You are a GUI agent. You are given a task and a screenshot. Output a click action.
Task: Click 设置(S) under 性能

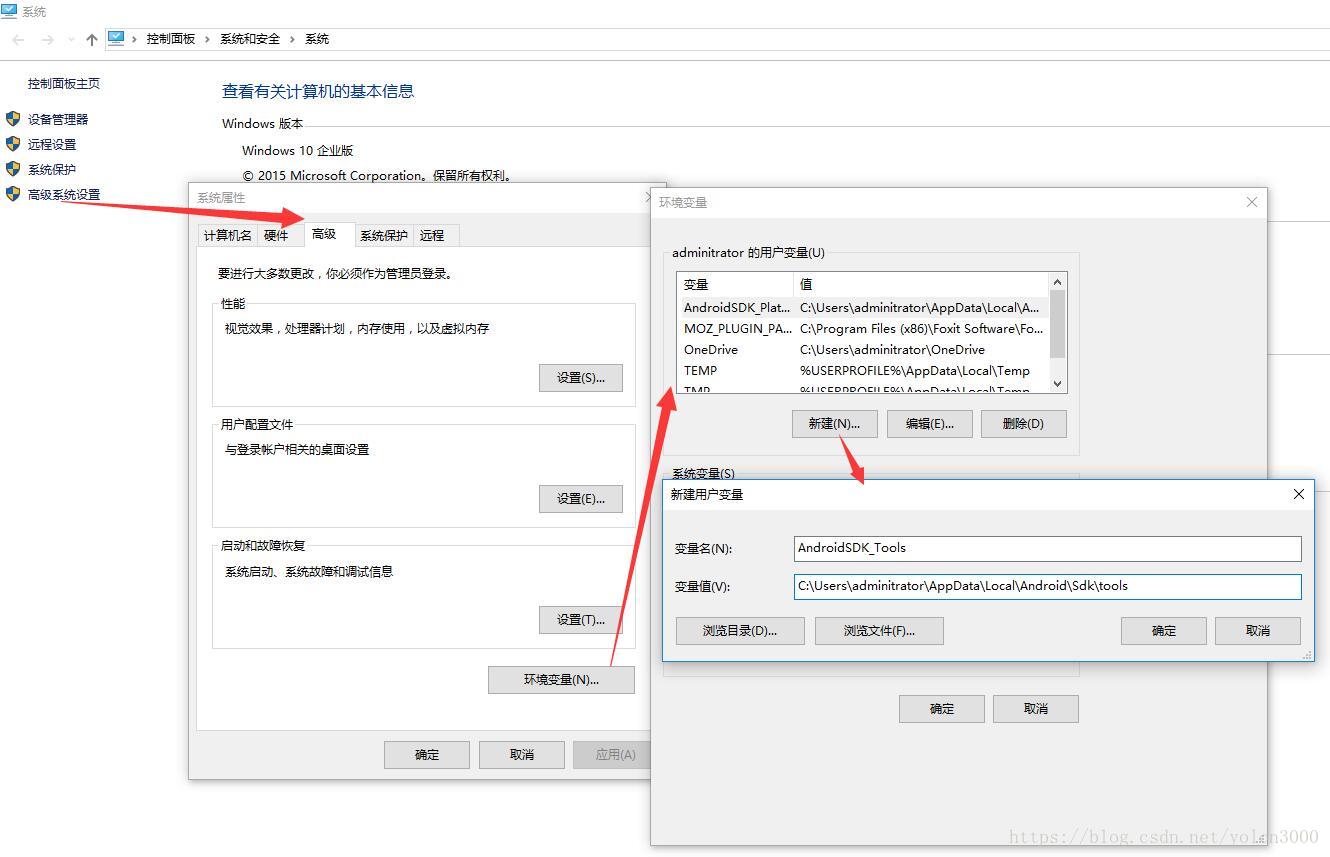(x=581, y=377)
